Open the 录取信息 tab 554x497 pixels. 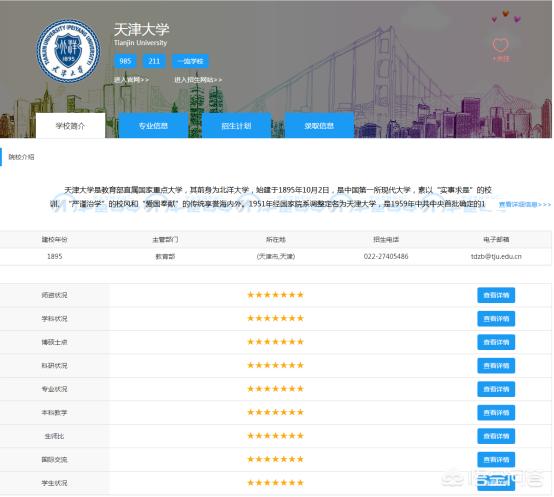coord(319,126)
